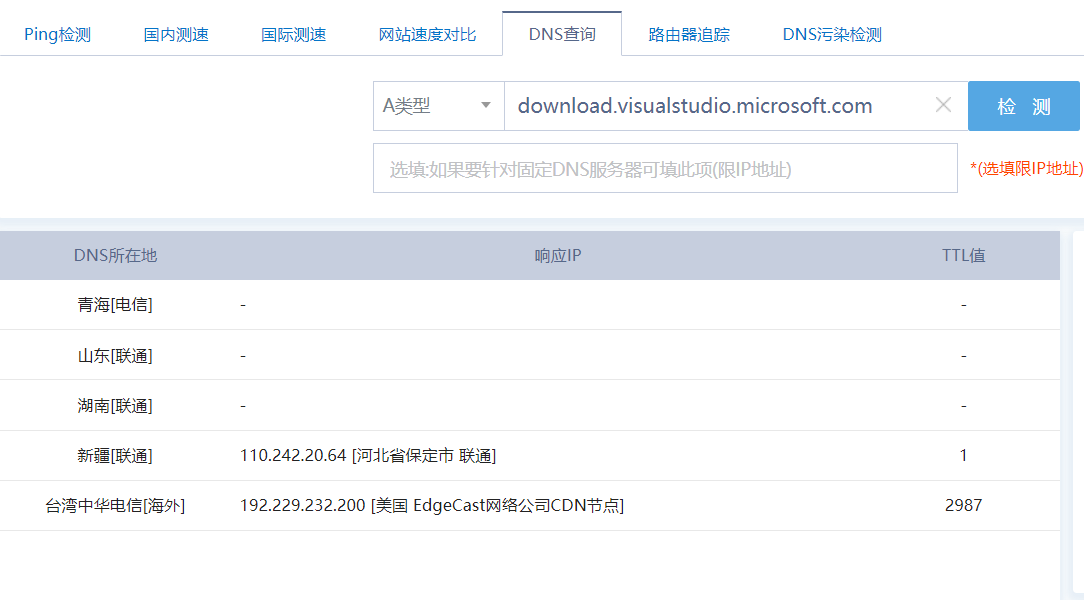Open the Ping检测 tab
This screenshot has width=1084, height=600.
click(x=57, y=35)
